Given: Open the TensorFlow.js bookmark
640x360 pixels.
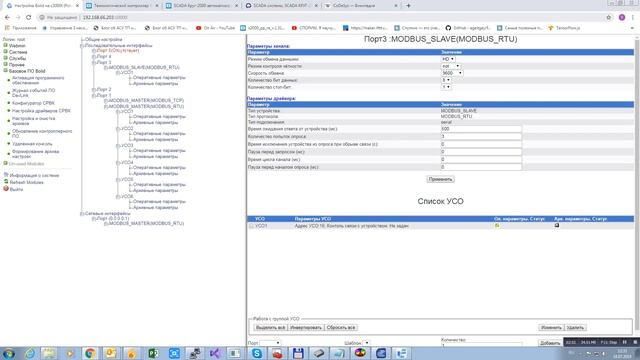Looking at the screenshot, I should pos(564,28).
